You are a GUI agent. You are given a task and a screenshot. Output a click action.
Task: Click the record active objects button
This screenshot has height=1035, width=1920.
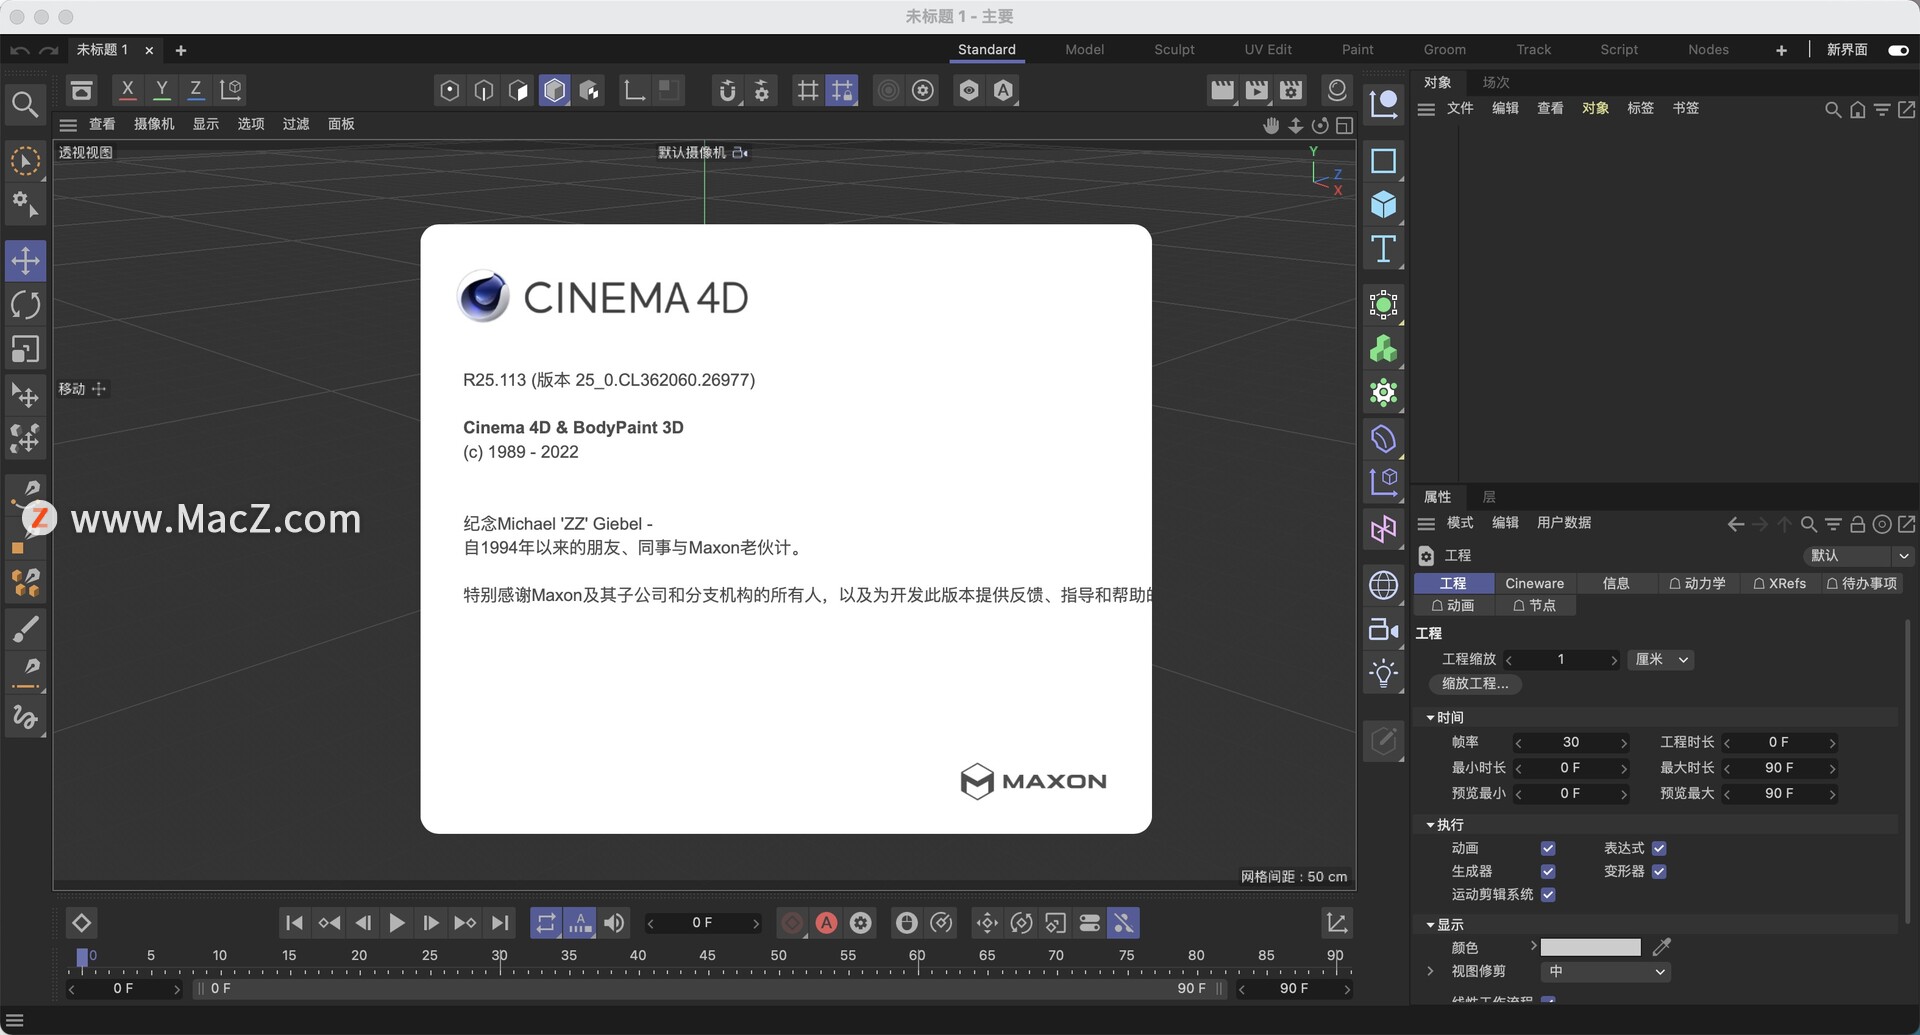(x=792, y=923)
